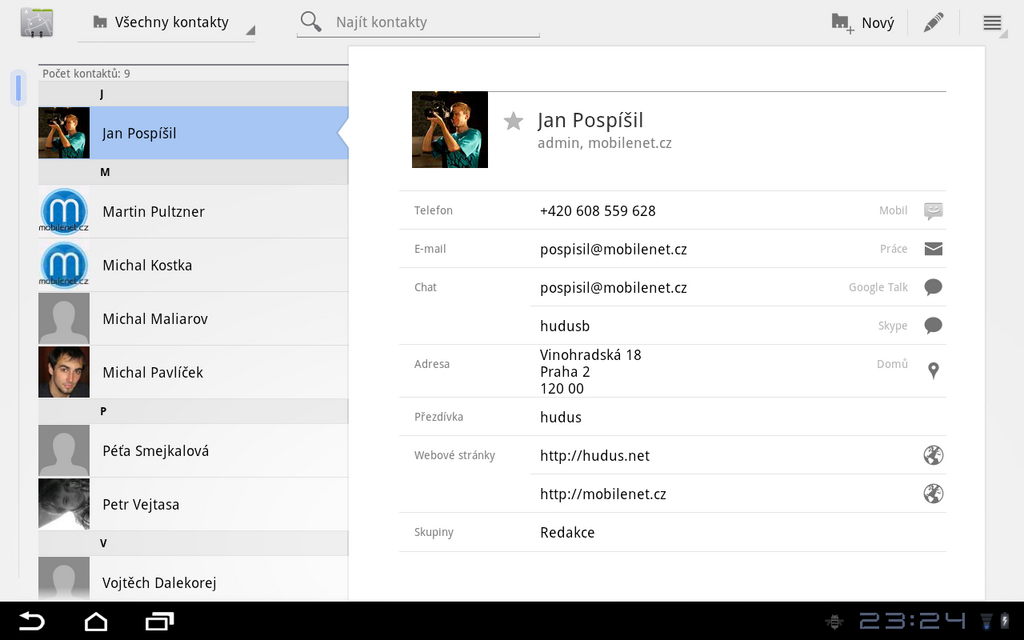Toggle favorite star for Jan Pospíšil

pos(513,122)
